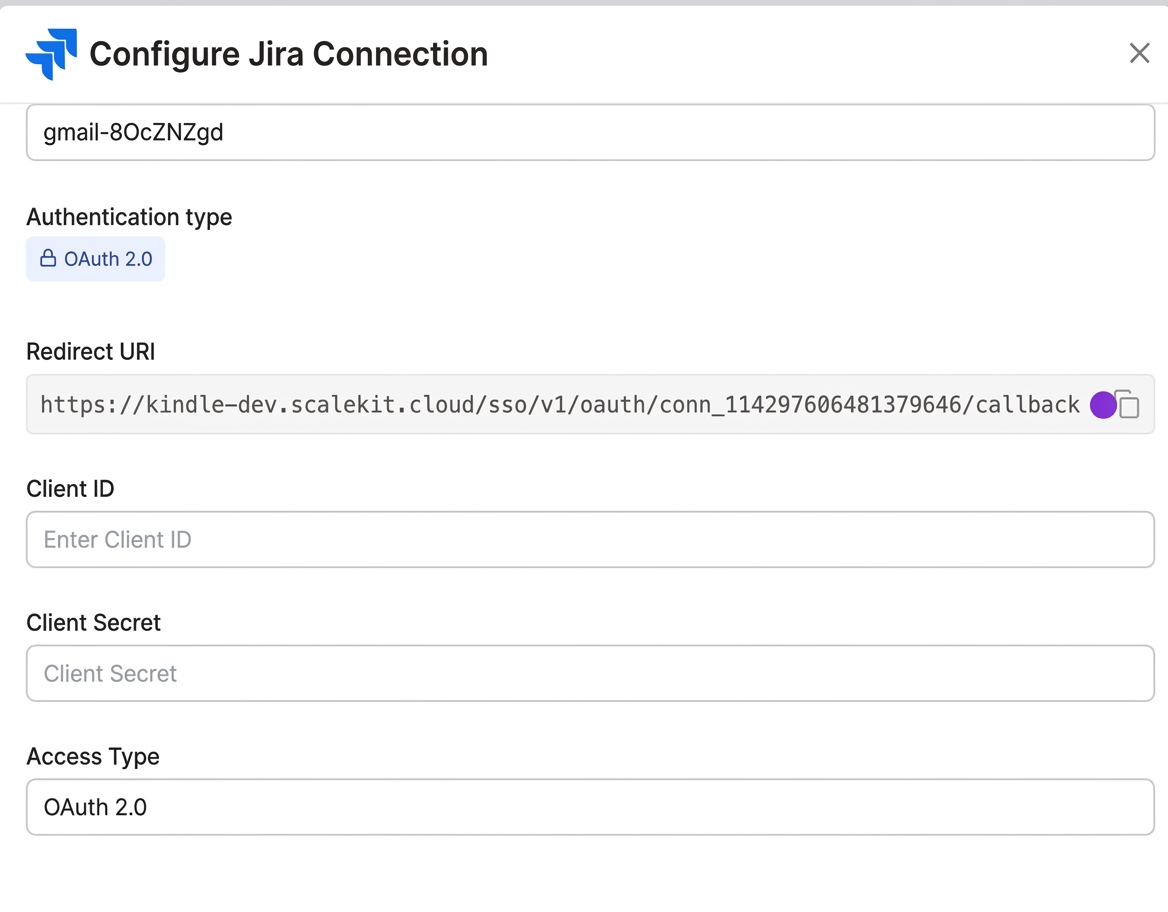1168x912 pixels.
Task: Select the OAuth 2.0 authentication type badge
Action: (95, 258)
